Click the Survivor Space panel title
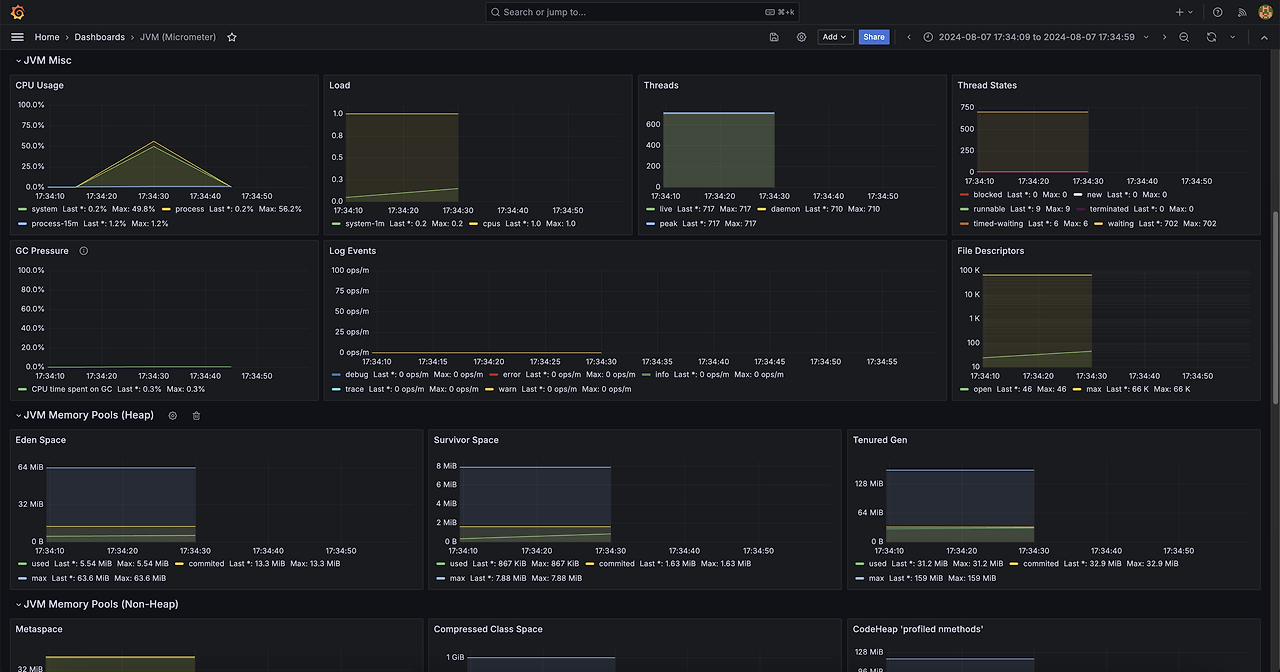The image size is (1280, 672). point(466,440)
